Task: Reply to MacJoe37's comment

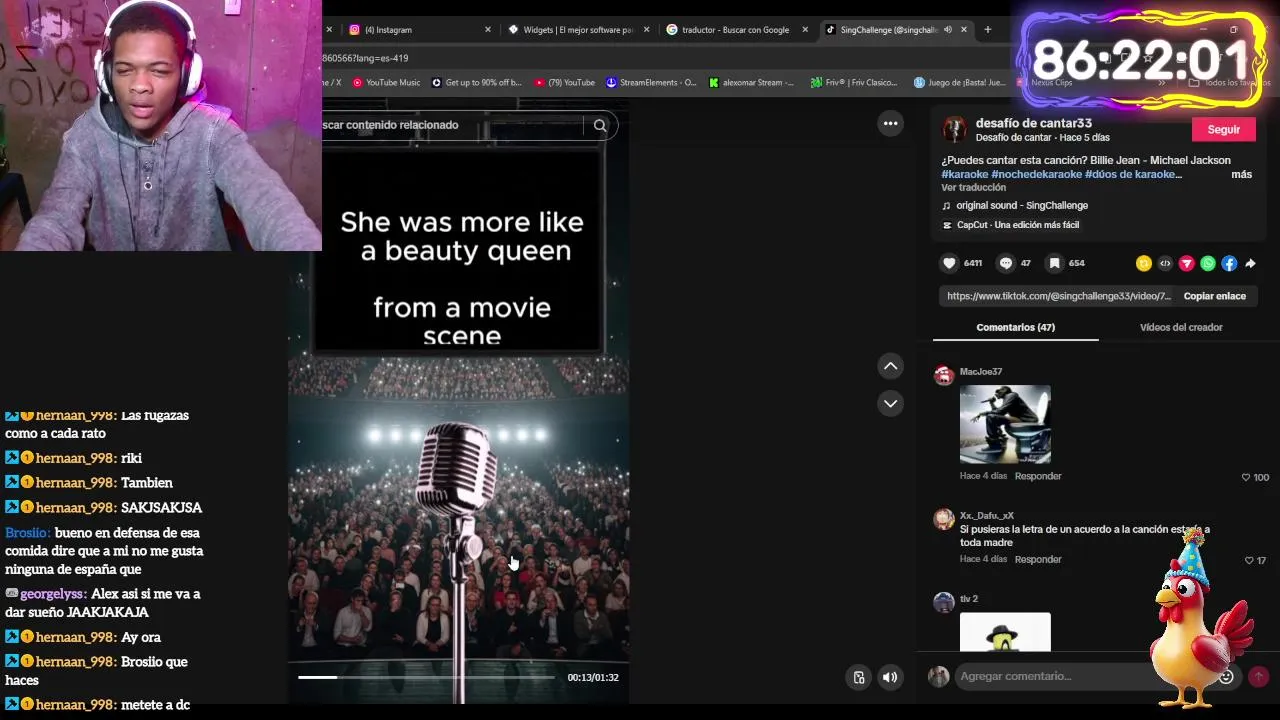Action: [1038, 476]
